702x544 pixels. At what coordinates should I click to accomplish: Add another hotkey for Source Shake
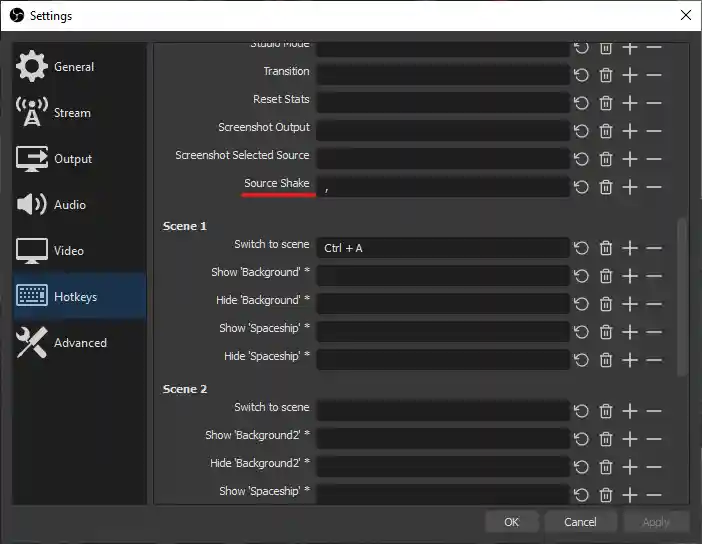[x=630, y=187]
